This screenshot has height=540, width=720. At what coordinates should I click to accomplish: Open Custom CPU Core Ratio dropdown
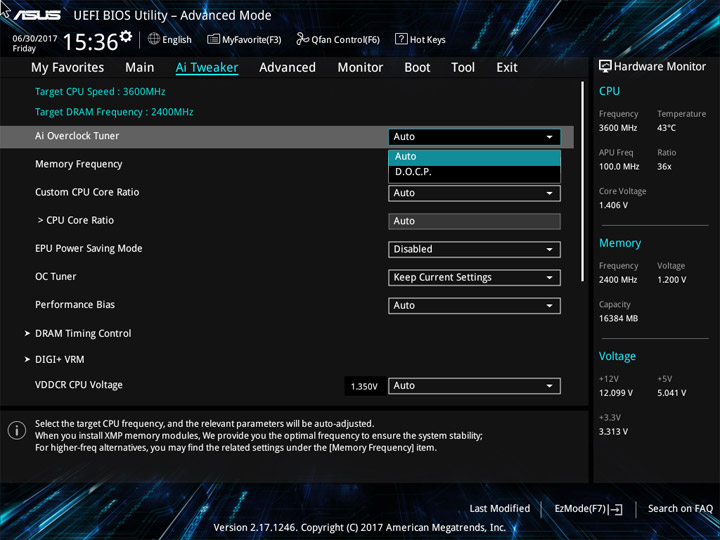474,193
